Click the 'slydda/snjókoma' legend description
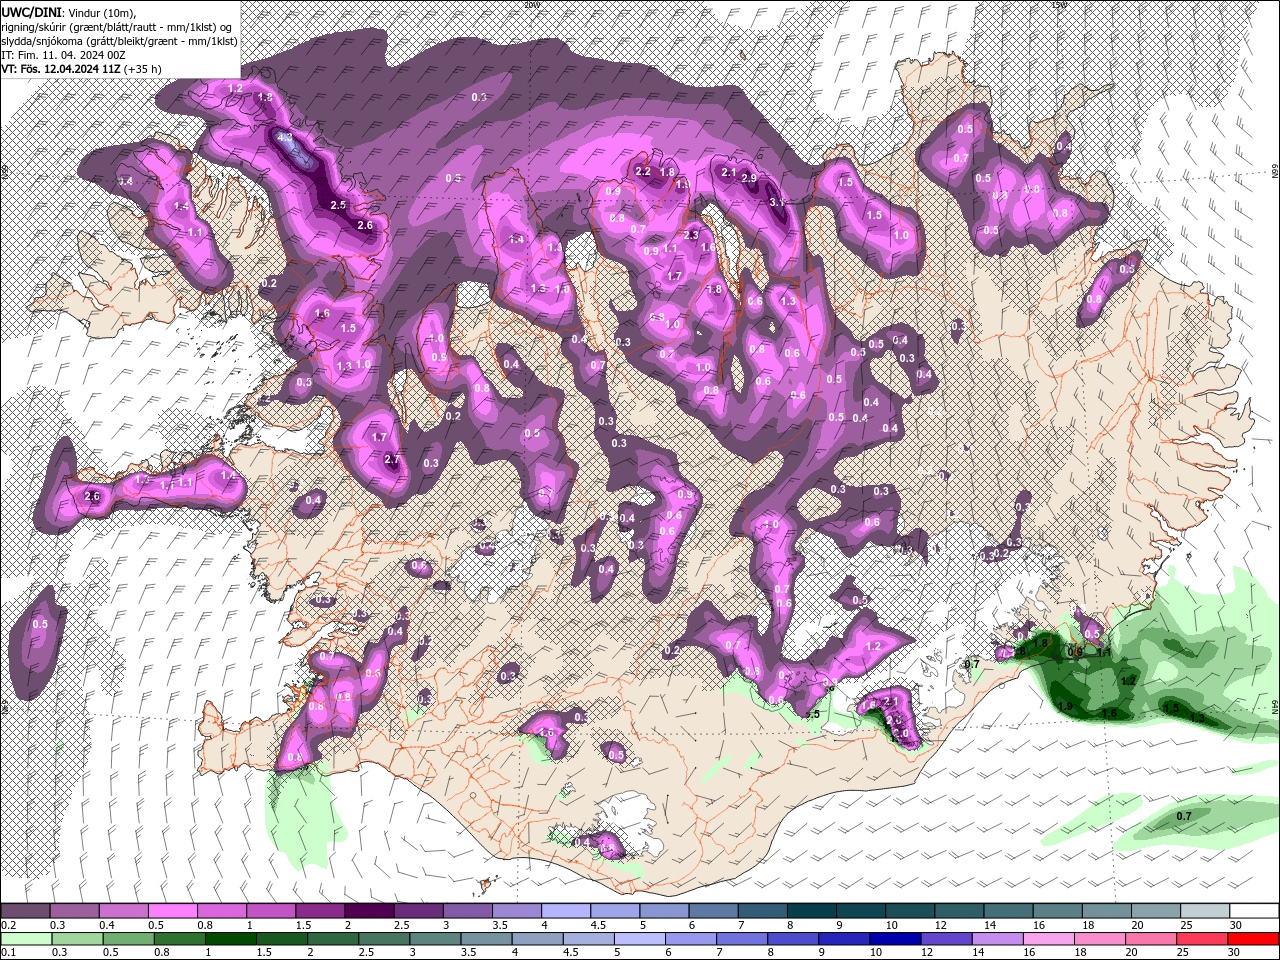Screen dimensions: 1280x960 [41, 41]
